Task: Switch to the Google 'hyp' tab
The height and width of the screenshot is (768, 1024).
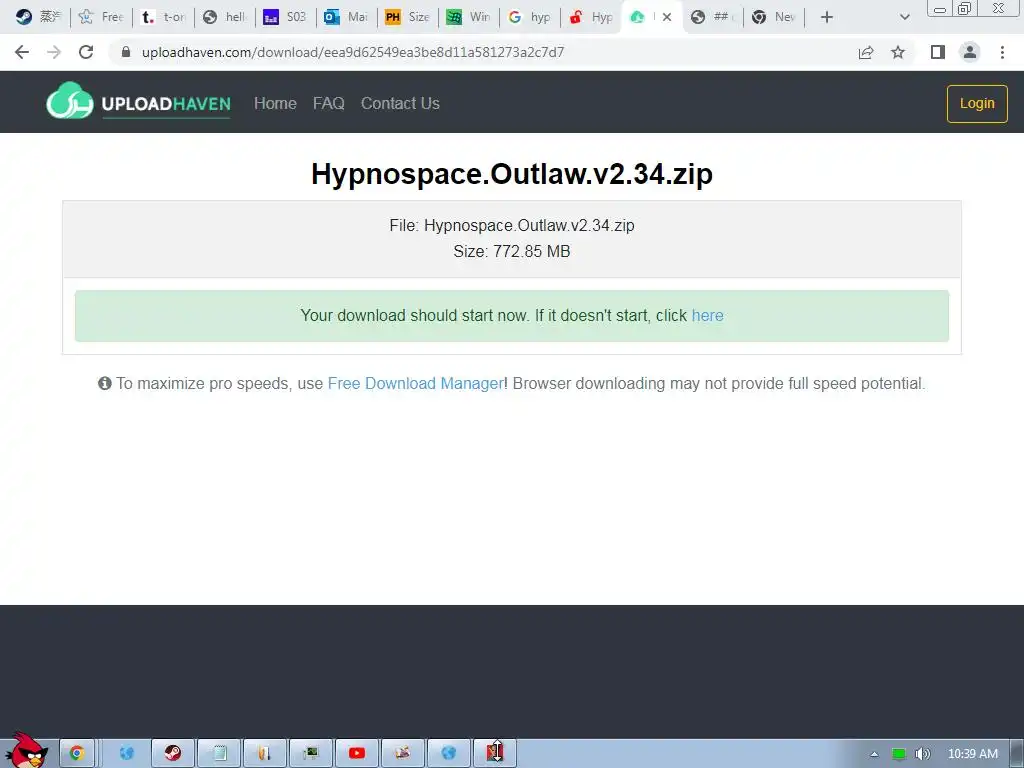Action: pyautogui.click(x=530, y=17)
